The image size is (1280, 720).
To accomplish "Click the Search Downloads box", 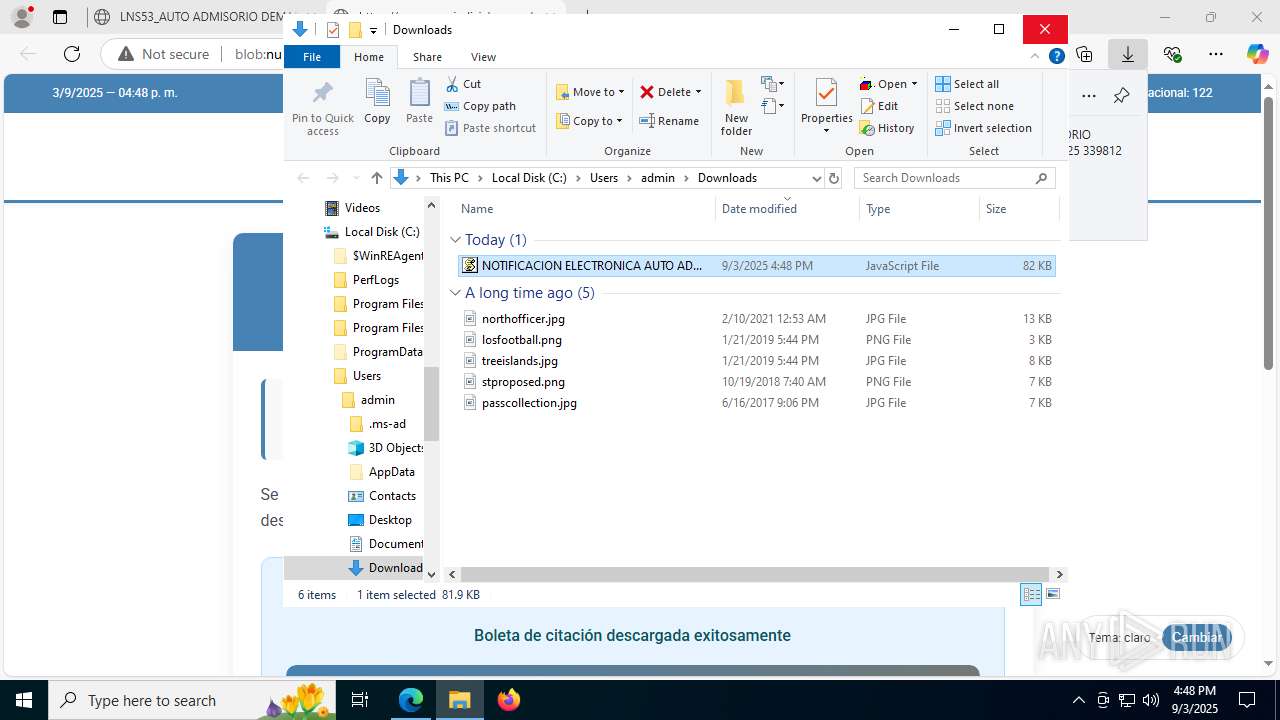I will pyautogui.click(x=955, y=178).
